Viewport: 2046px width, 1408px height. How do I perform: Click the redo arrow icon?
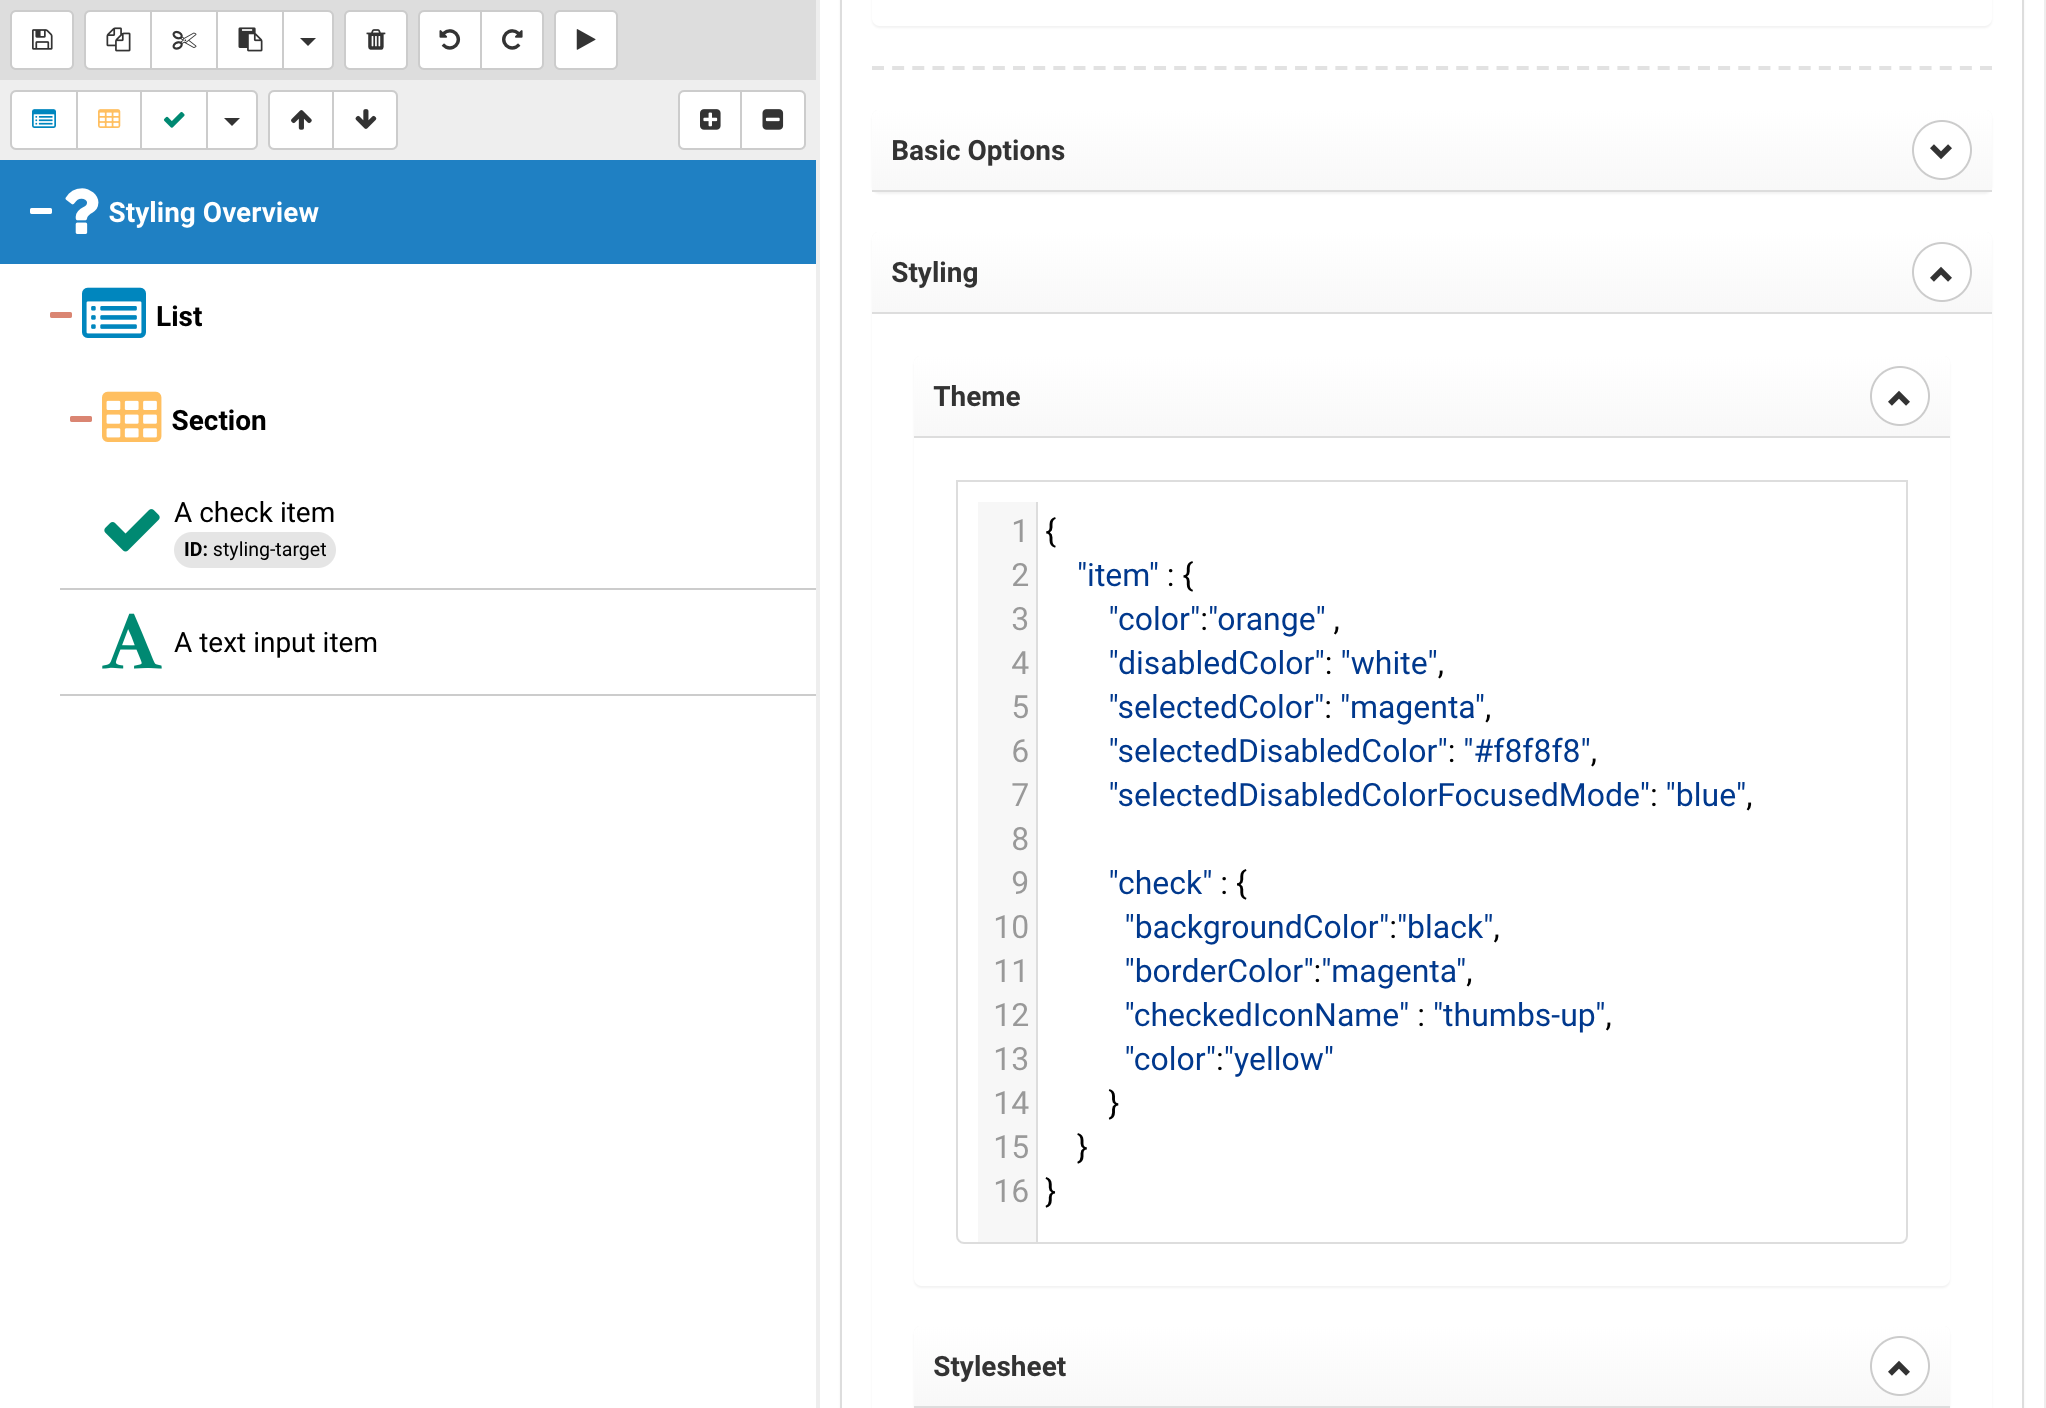click(x=512, y=40)
